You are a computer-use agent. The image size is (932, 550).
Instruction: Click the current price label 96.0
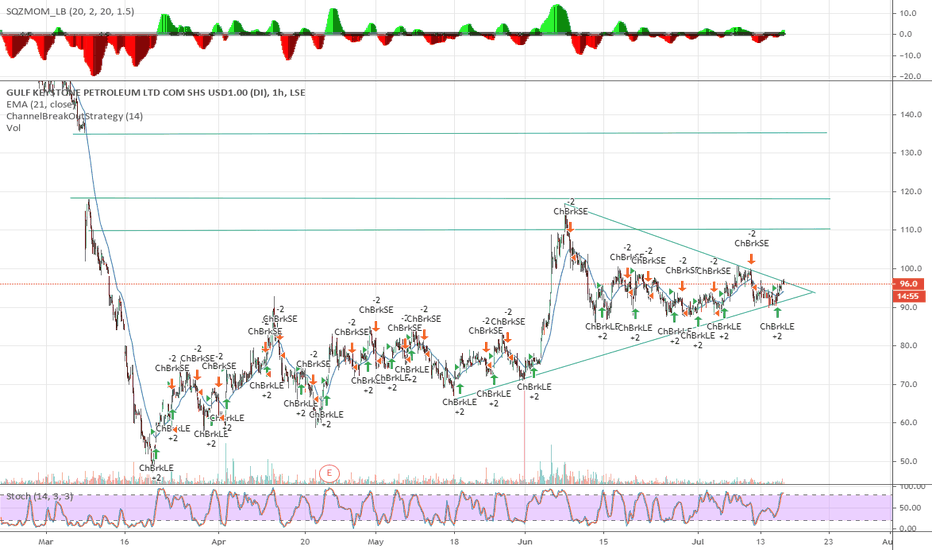909,284
